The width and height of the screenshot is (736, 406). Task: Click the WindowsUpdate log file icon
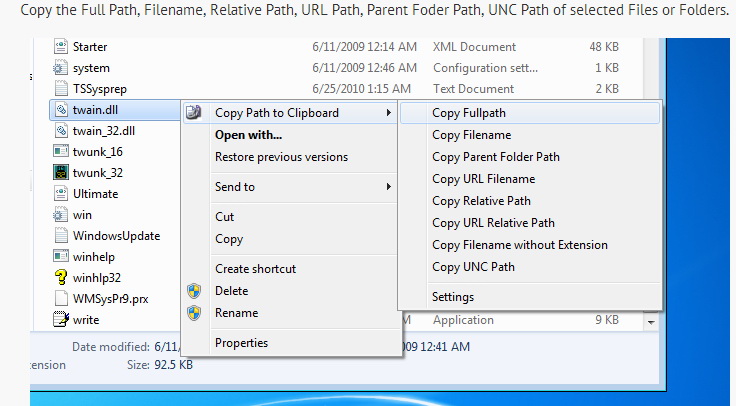click(x=61, y=236)
